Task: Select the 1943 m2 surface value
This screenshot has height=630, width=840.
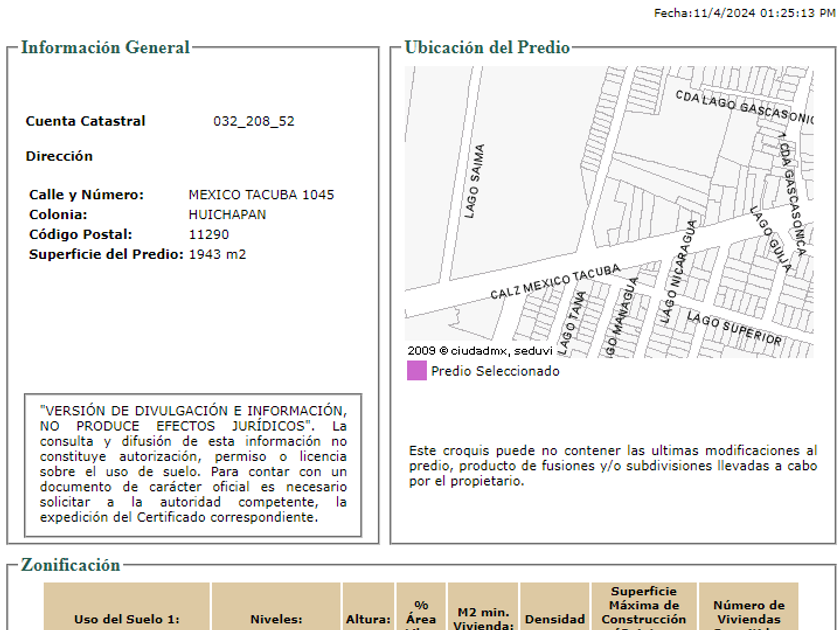Action: (217, 255)
